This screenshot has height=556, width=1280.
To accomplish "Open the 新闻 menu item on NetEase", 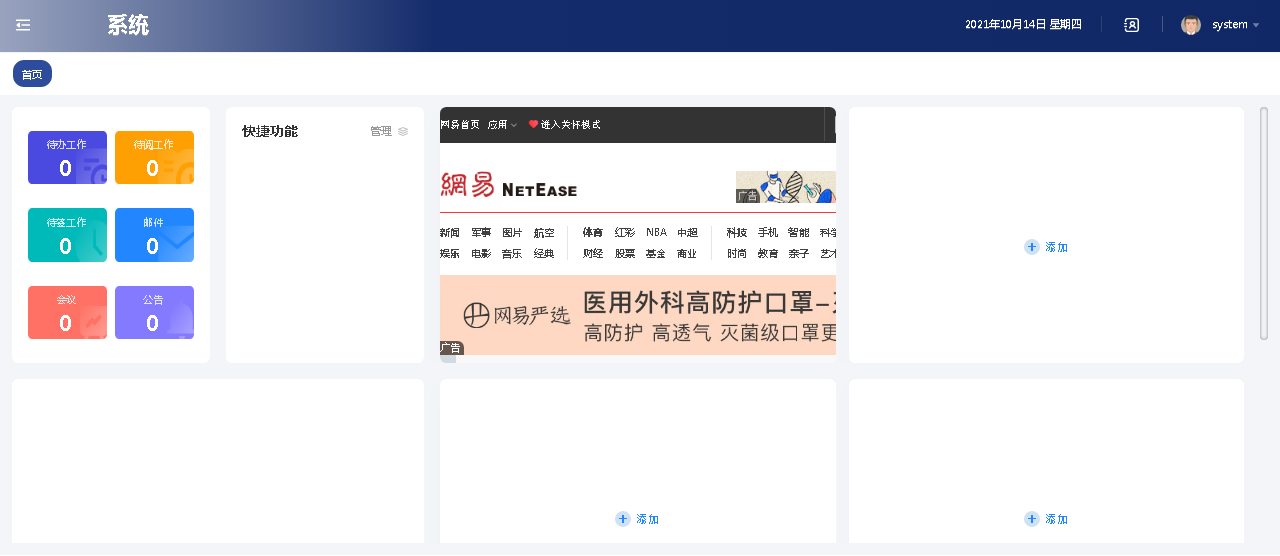I will (449, 232).
